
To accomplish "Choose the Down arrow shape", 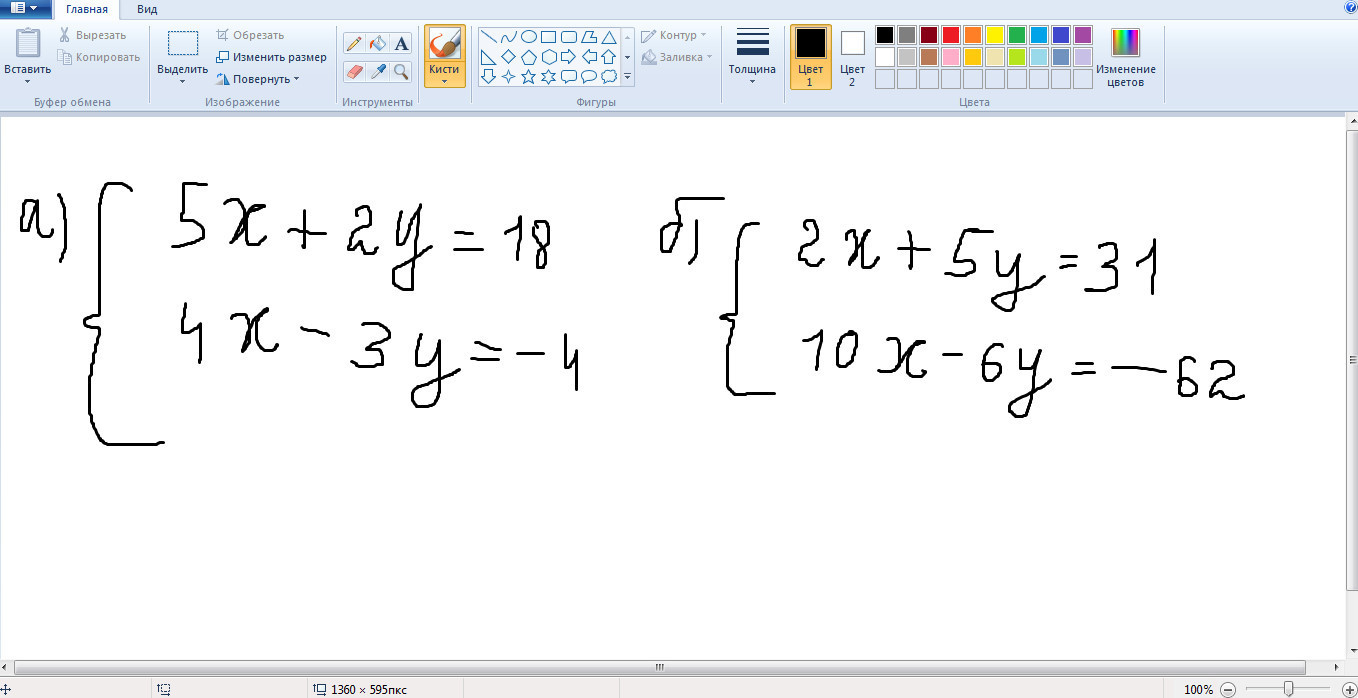I will click(489, 76).
